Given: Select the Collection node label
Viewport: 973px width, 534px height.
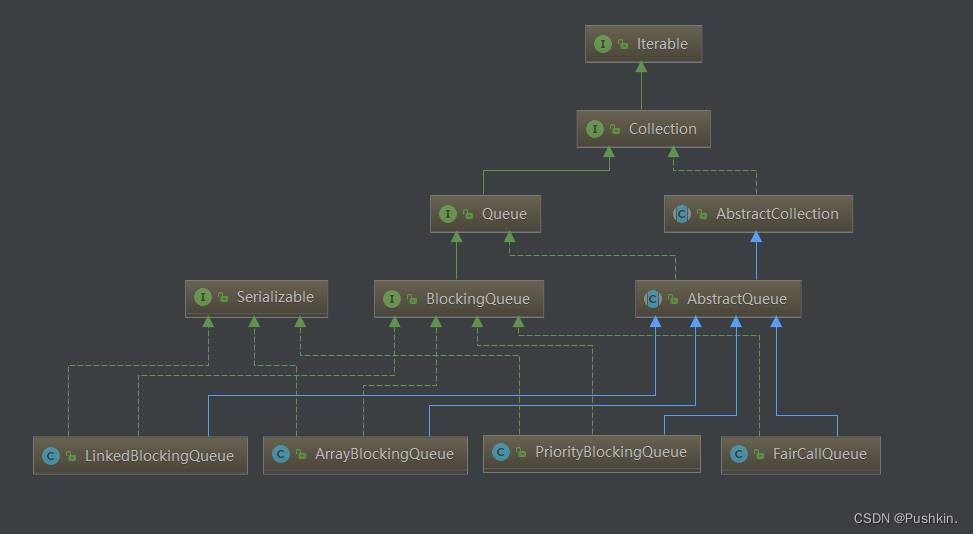Looking at the screenshot, I should tap(663, 129).
